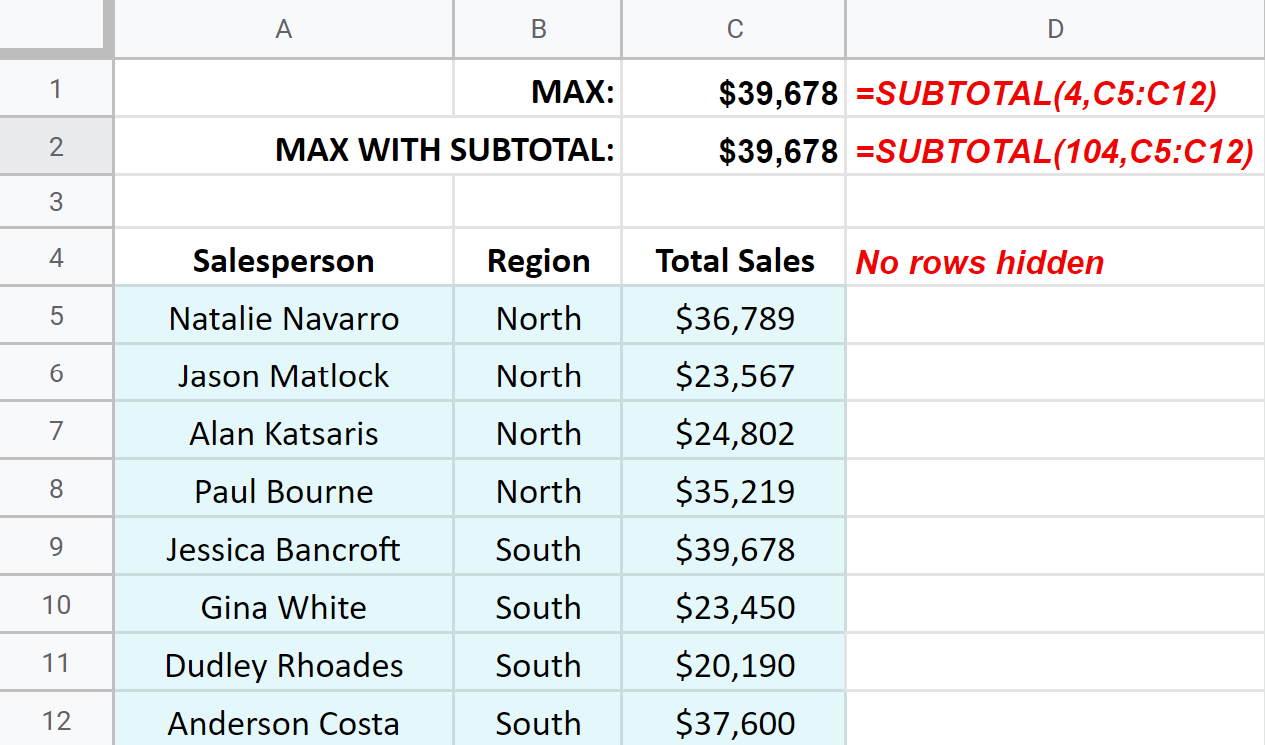Image resolution: width=1265 pixels, height=745 pixels.
Task: Select the $20,190 sales cell
Action: click(x=734, y=663)
